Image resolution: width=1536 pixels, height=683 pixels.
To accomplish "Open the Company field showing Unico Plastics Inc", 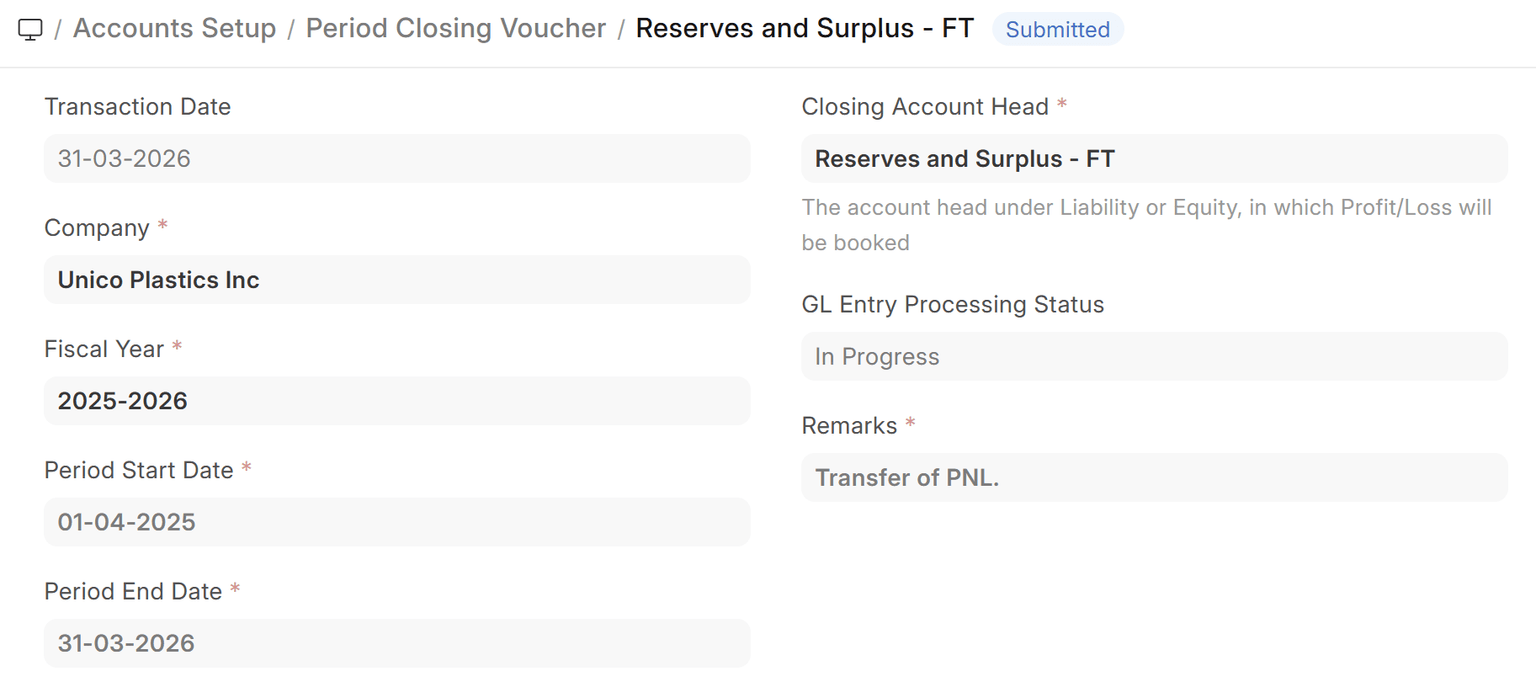I will tap(397, 280).
